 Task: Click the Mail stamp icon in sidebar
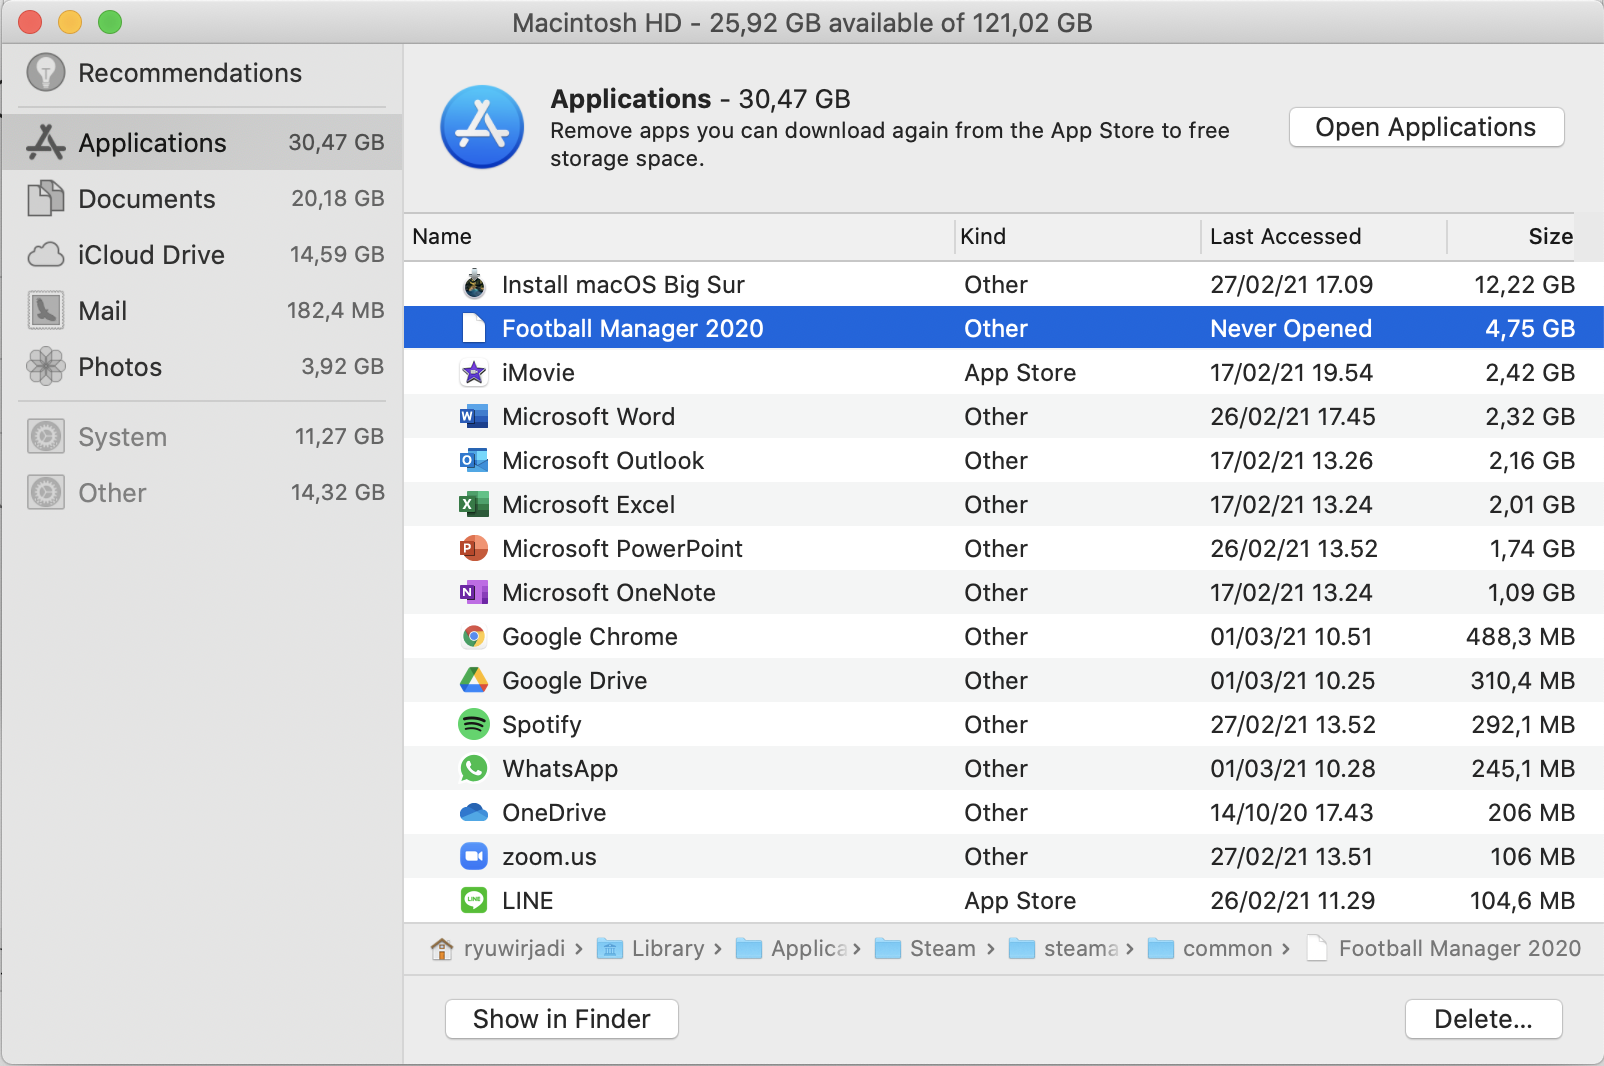46,310
